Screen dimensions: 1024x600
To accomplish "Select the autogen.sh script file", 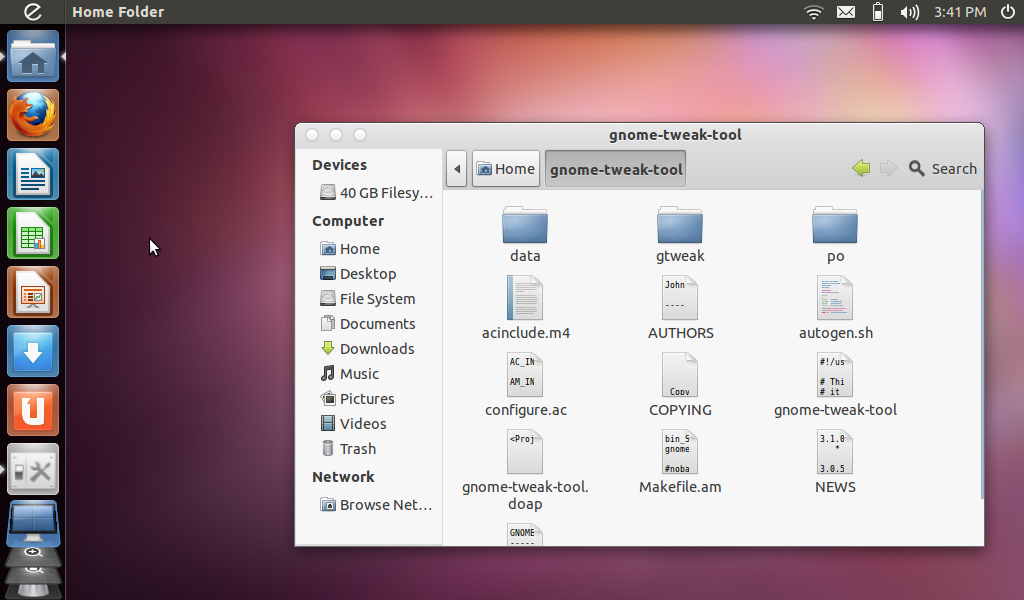I will pyautogui.click(x=835, y=308).
